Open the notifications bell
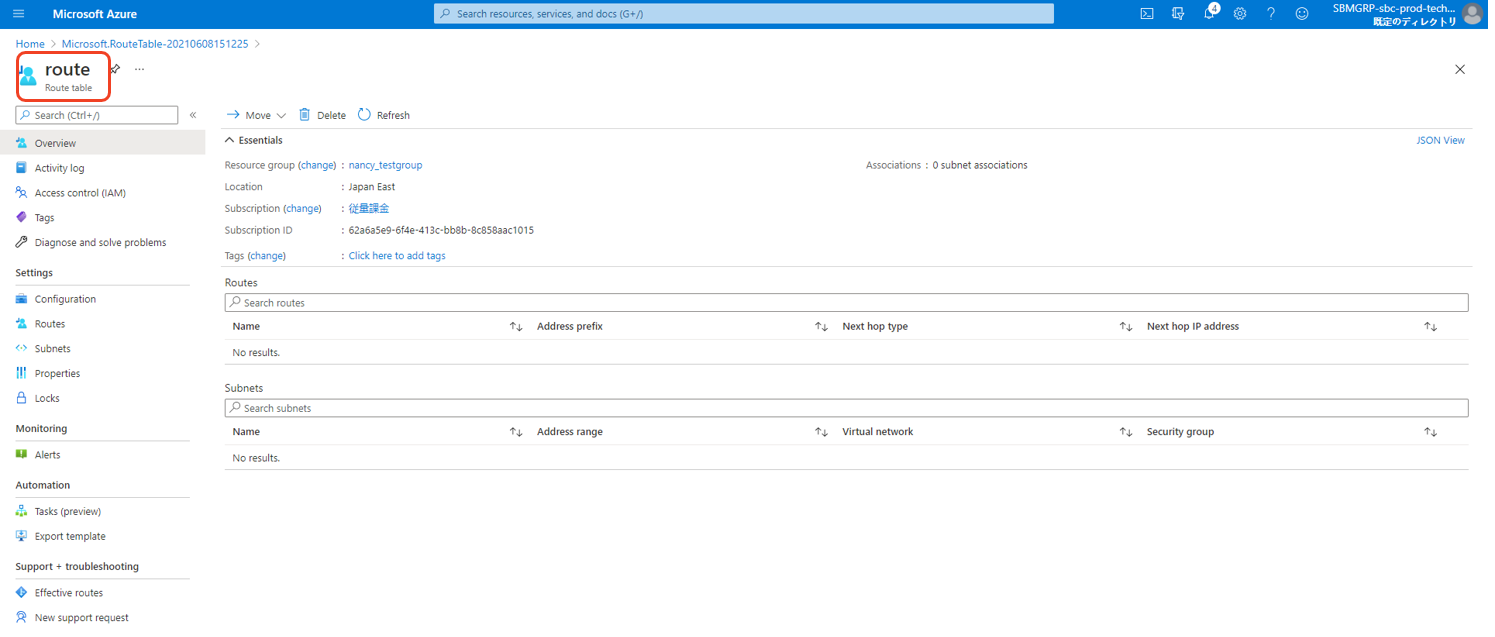1495x637 pixels. pyautogui.click(x=1209, y=14)
